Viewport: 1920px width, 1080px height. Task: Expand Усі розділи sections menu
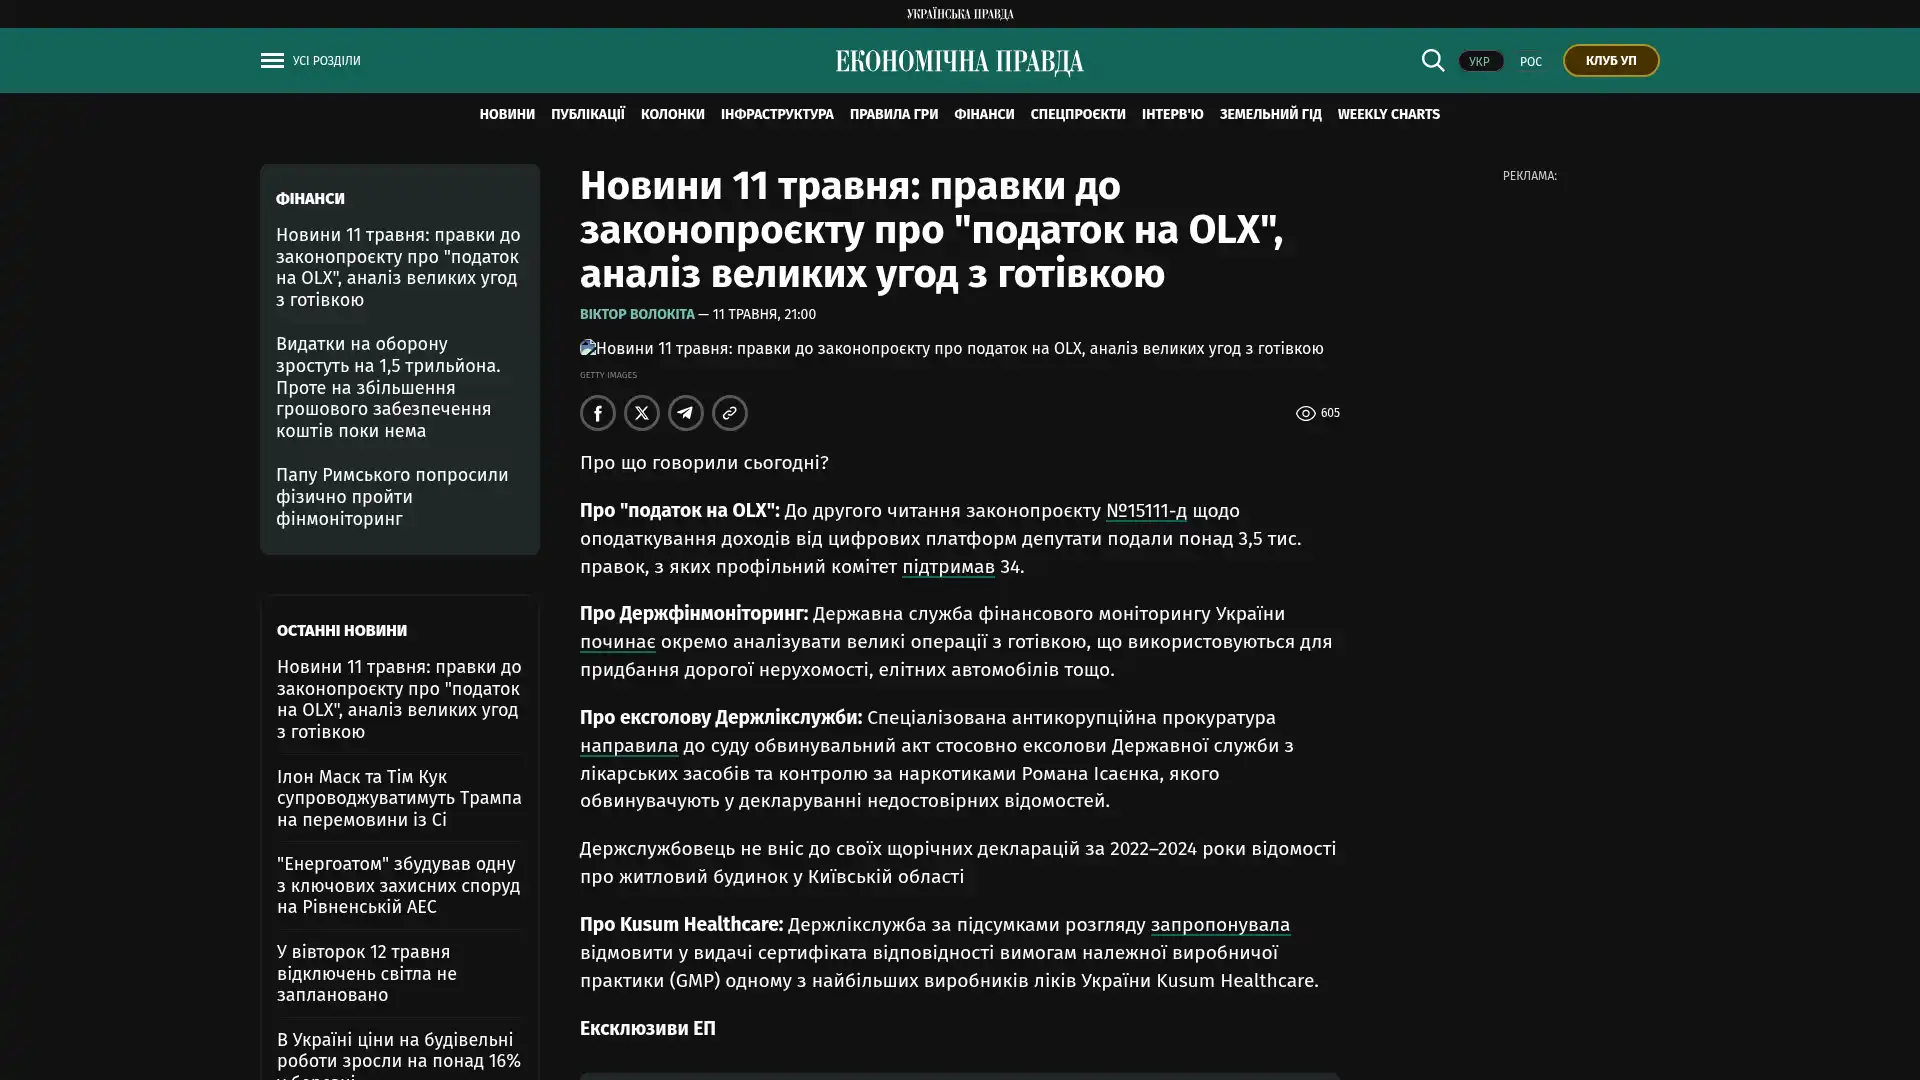[326, 61]
